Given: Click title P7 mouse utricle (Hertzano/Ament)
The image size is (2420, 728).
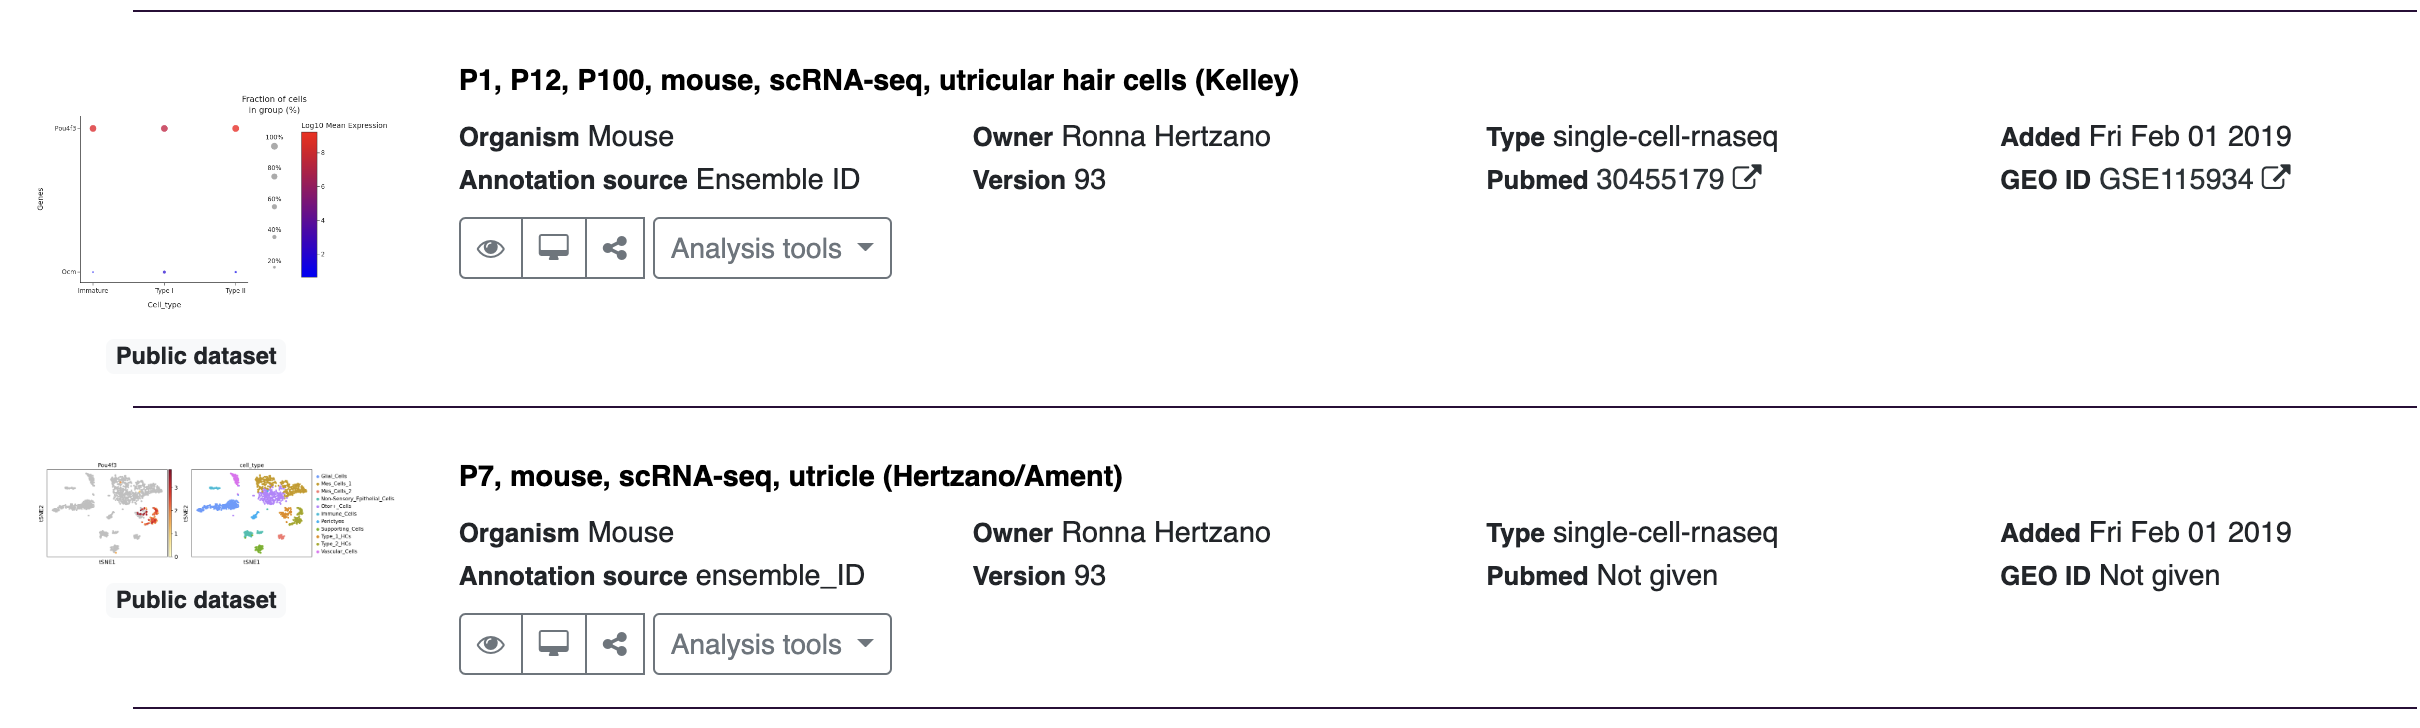Looking at the screenshot, I should [x=790, y=476].
